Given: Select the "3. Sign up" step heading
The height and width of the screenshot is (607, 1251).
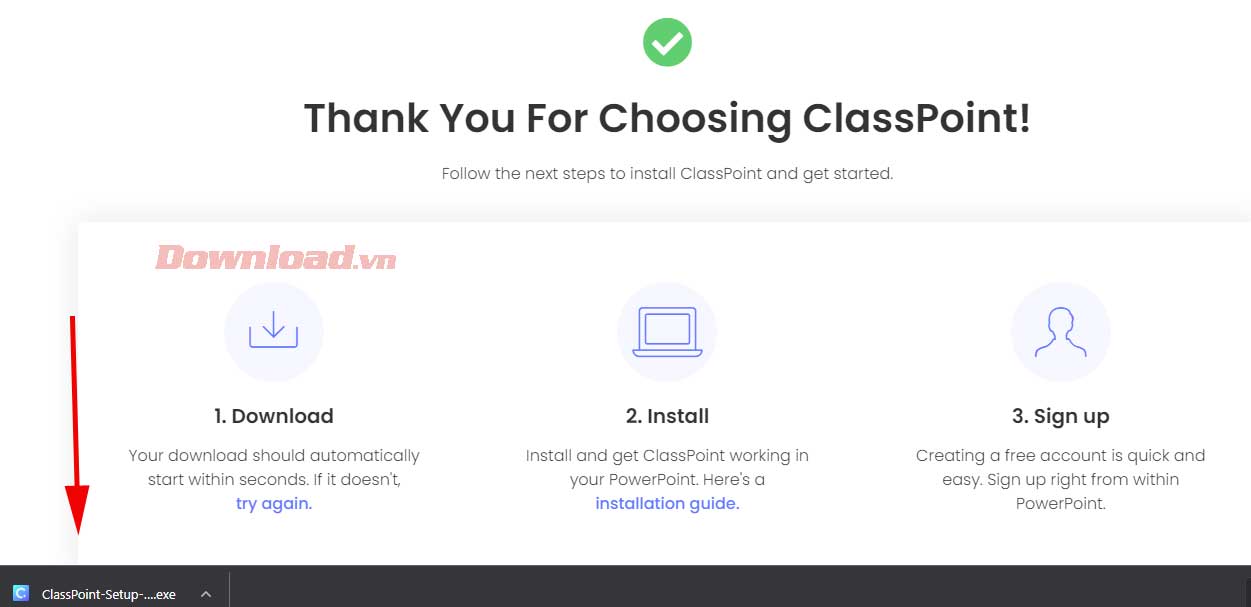Looking at the screenshot, I should tap(1060, 415).
